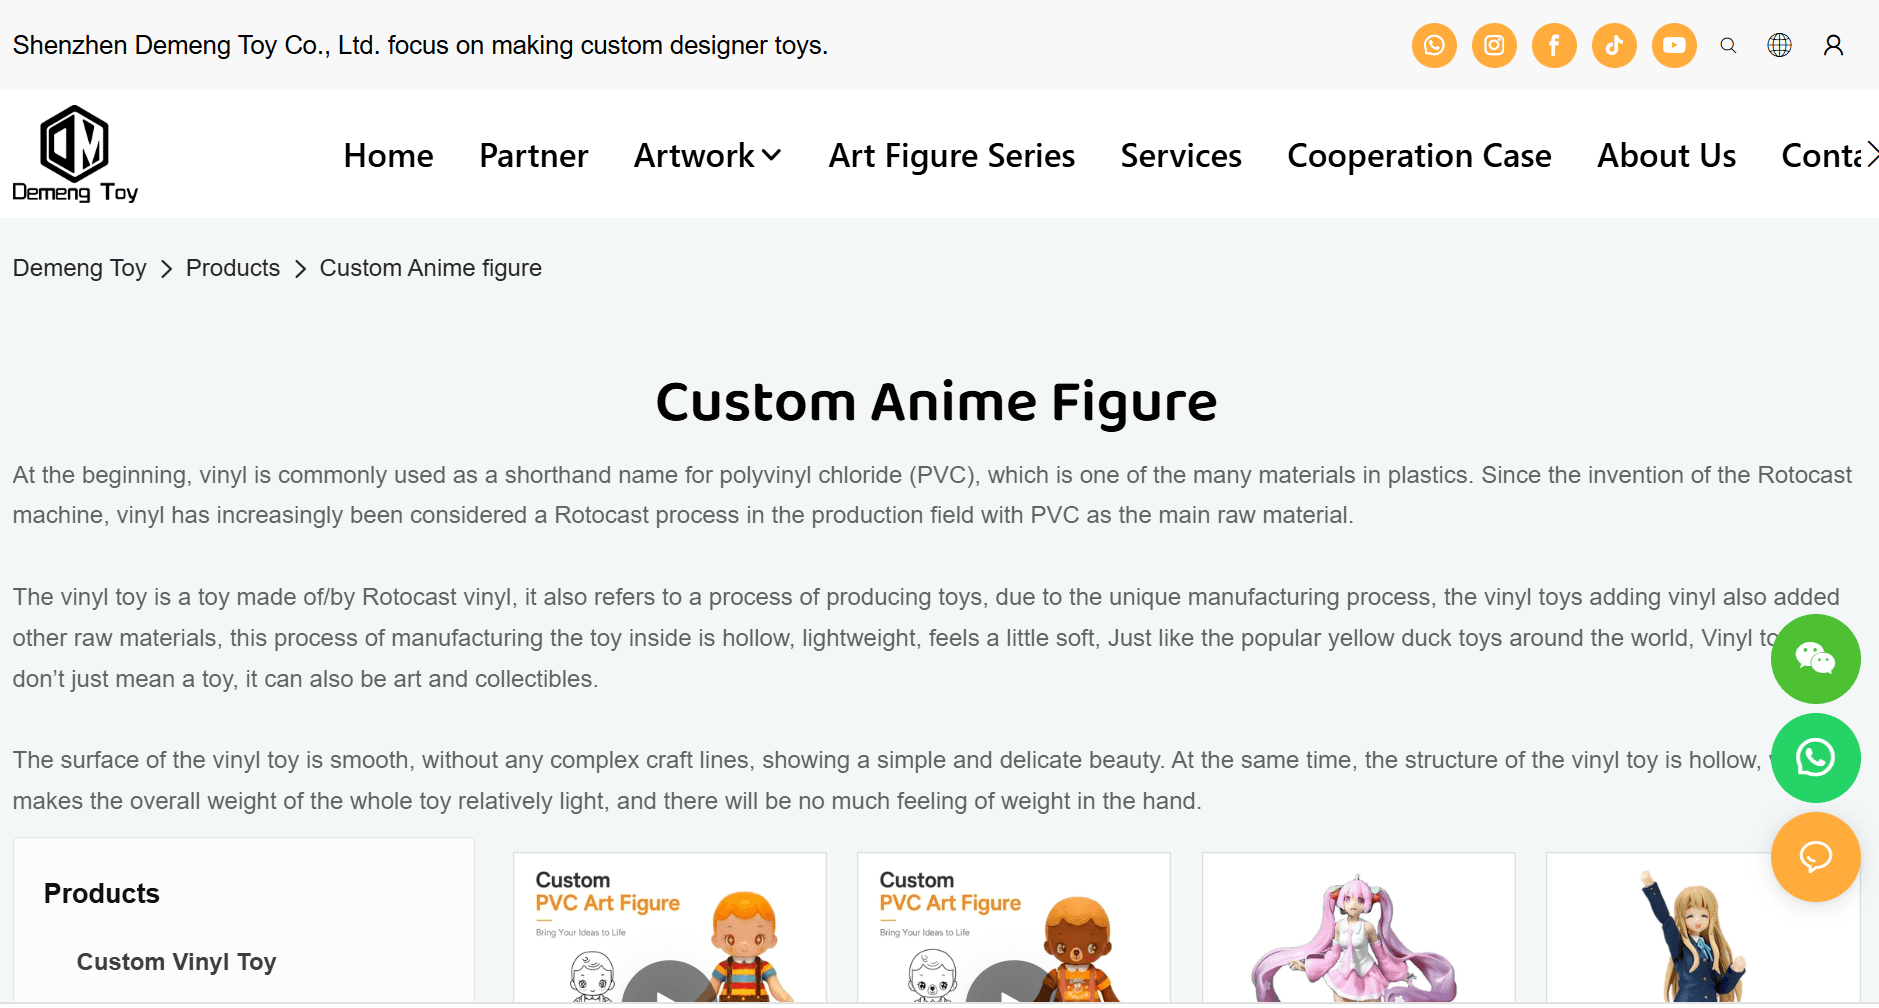Screen dimensions: 1879x1008
Task: Open the floating WeChat chat button
Action: (1815, 659)
